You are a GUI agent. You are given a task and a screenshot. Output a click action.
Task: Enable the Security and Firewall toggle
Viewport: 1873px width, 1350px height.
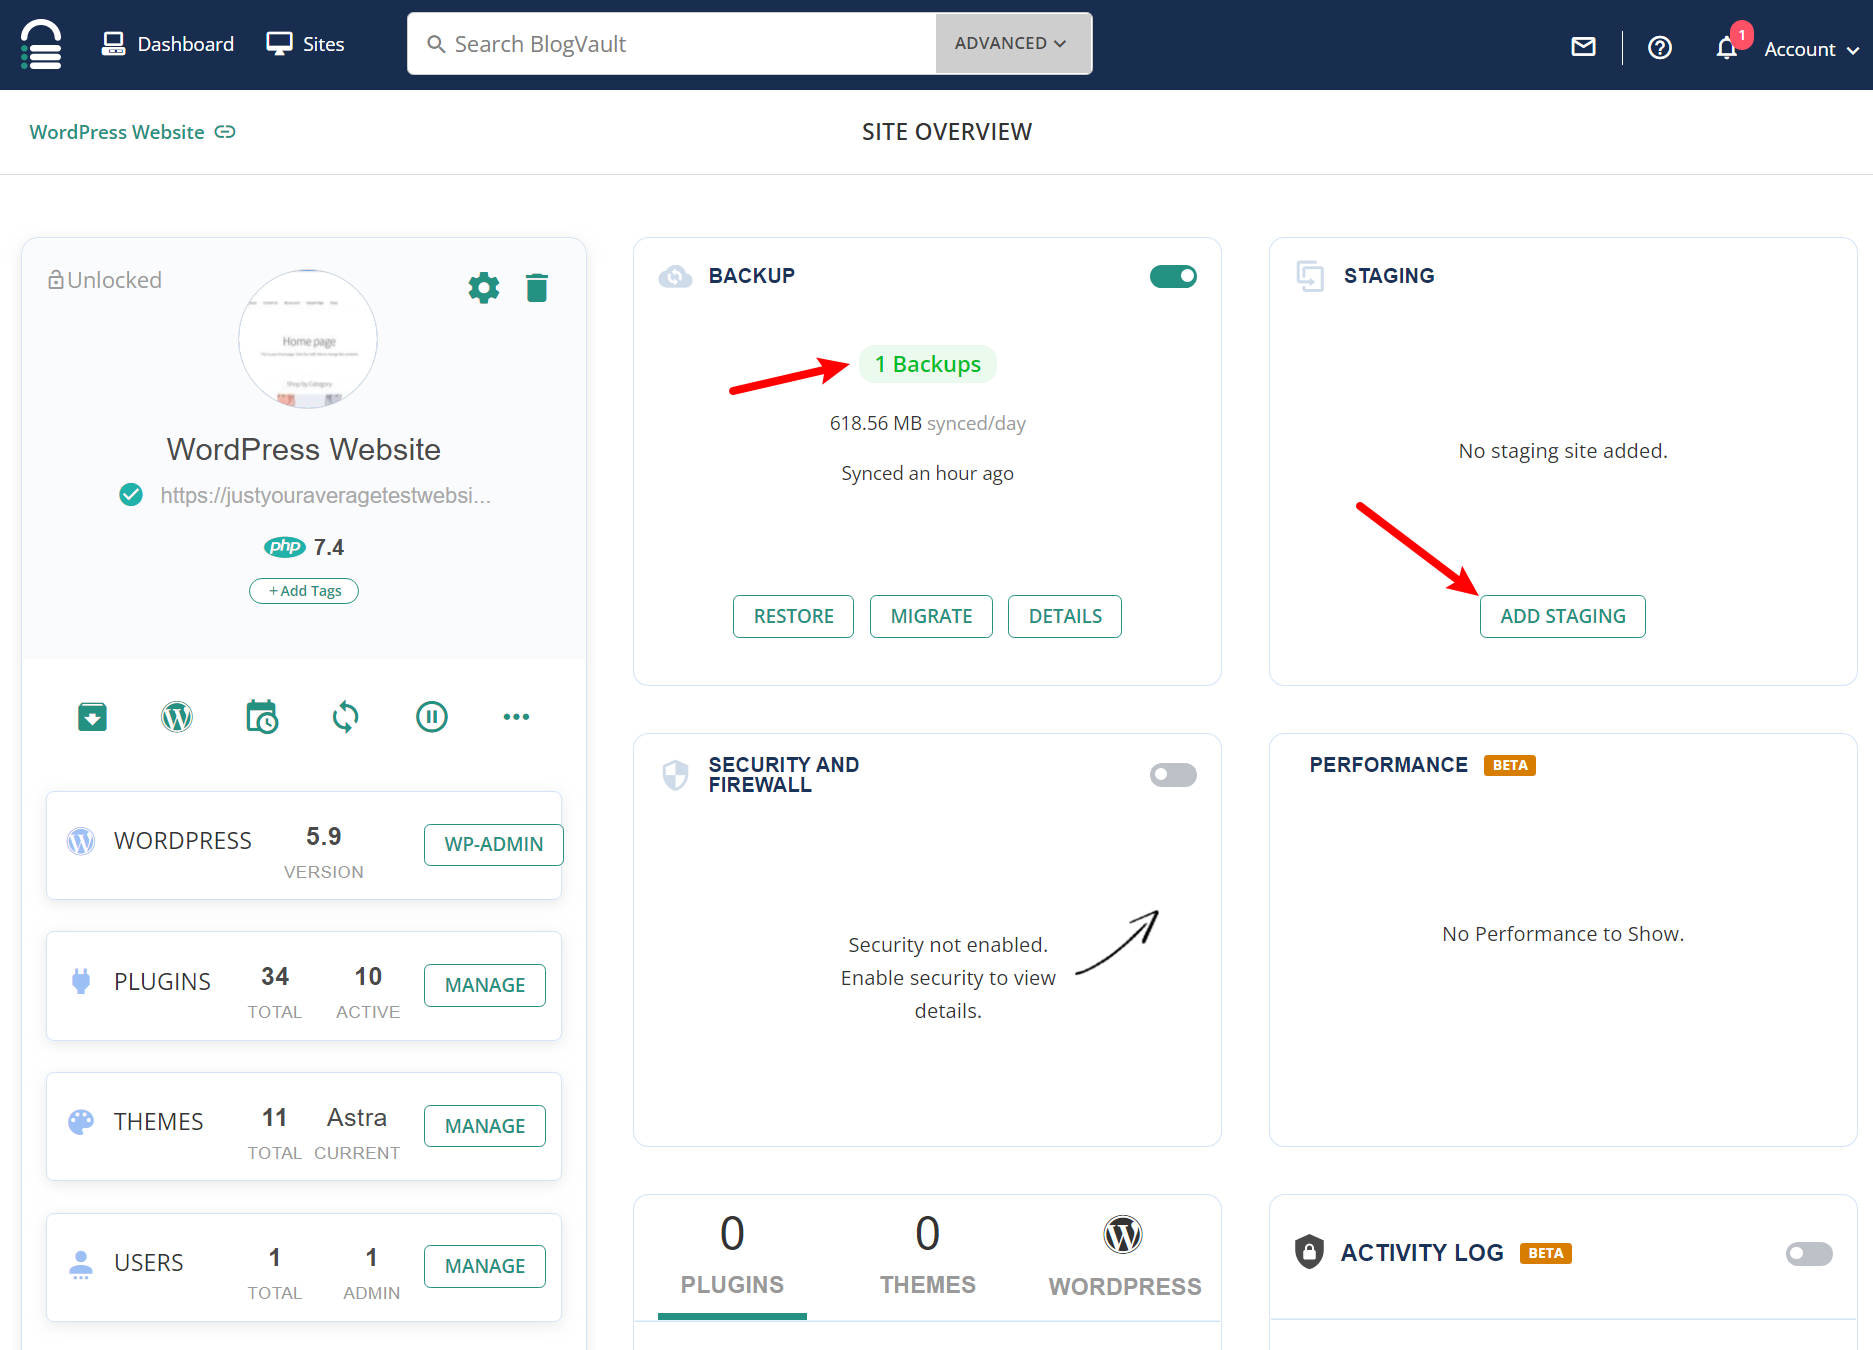click(x=1173, y=775)
